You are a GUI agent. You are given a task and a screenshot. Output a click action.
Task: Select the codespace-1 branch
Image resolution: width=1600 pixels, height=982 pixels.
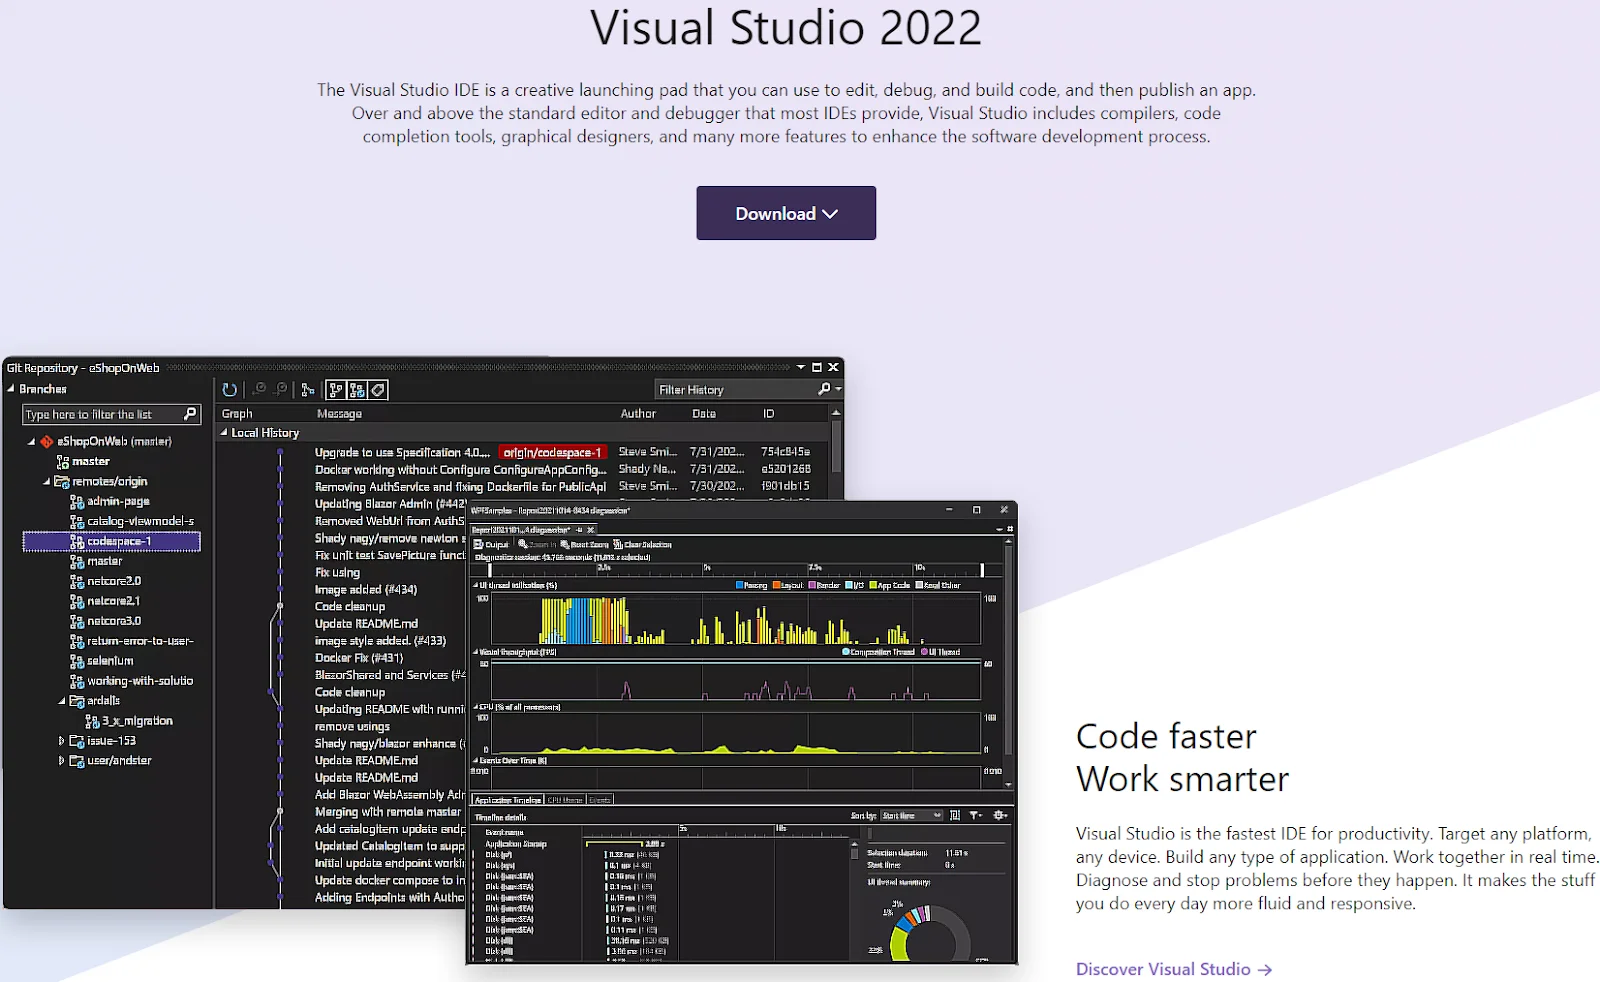click(x=111, y=541)
